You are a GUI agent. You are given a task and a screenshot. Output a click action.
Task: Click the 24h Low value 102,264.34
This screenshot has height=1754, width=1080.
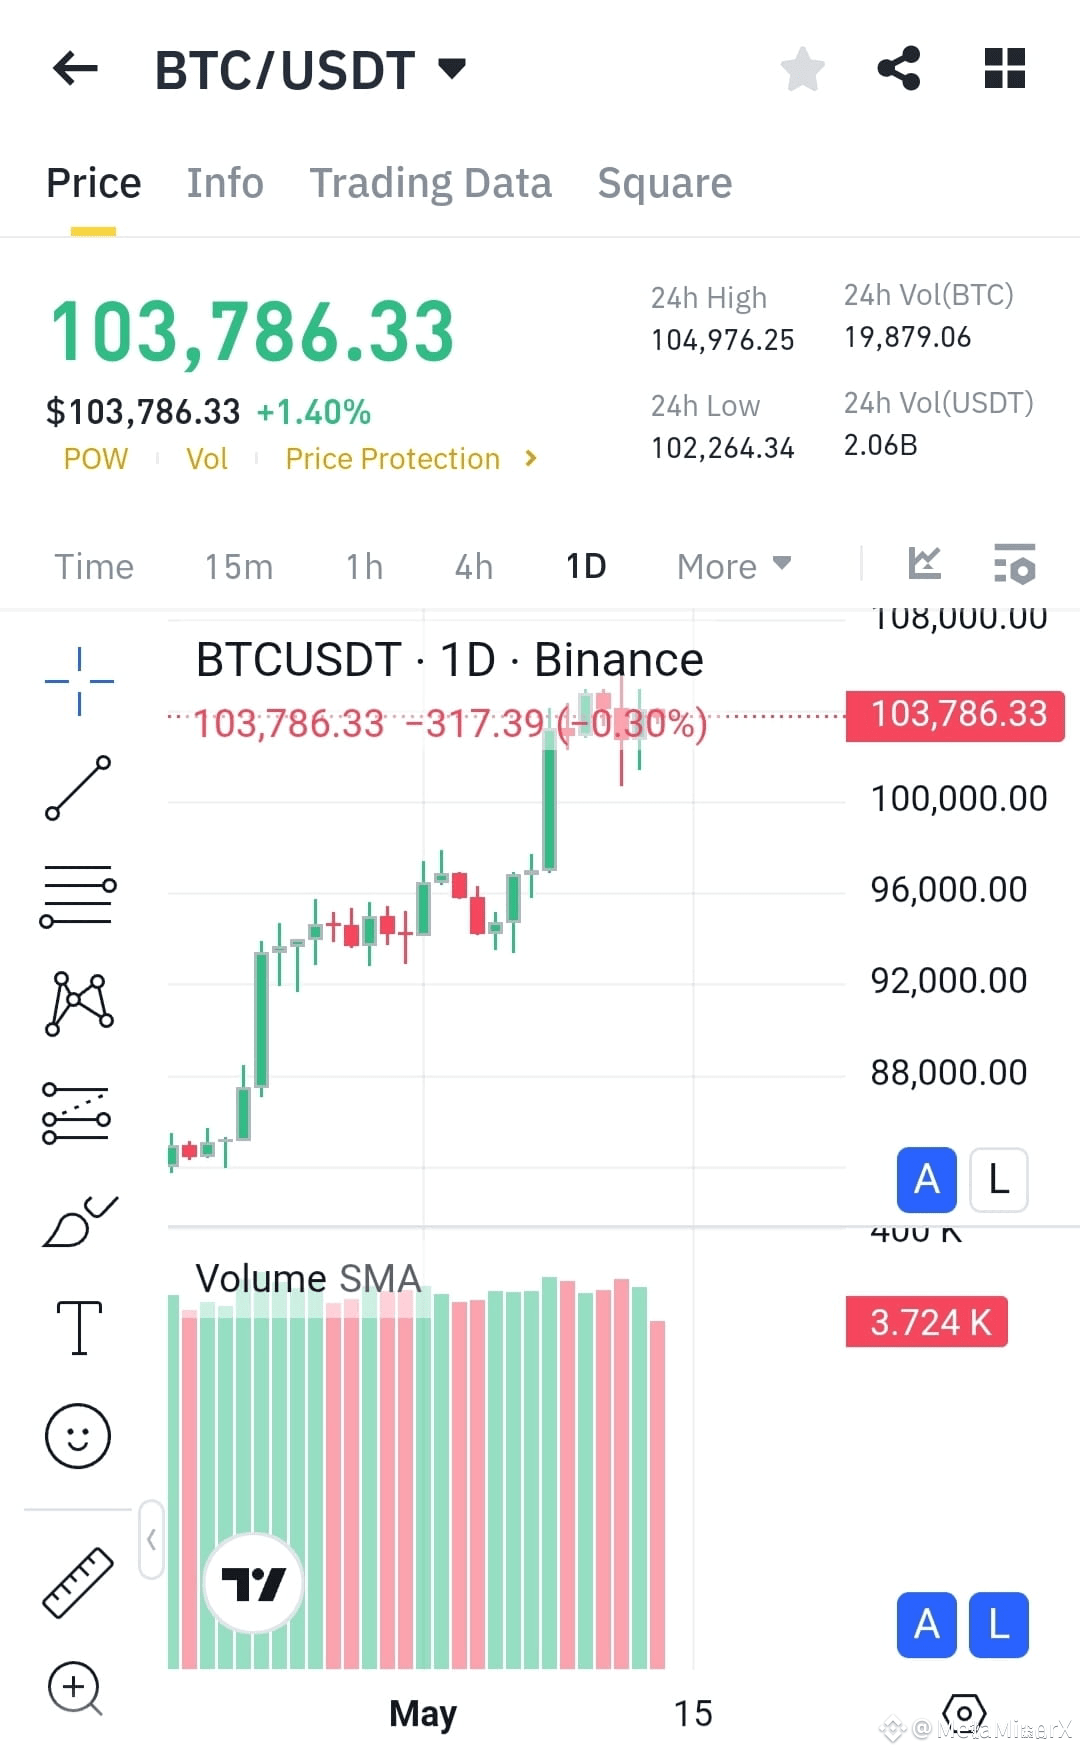pos(723,448)
